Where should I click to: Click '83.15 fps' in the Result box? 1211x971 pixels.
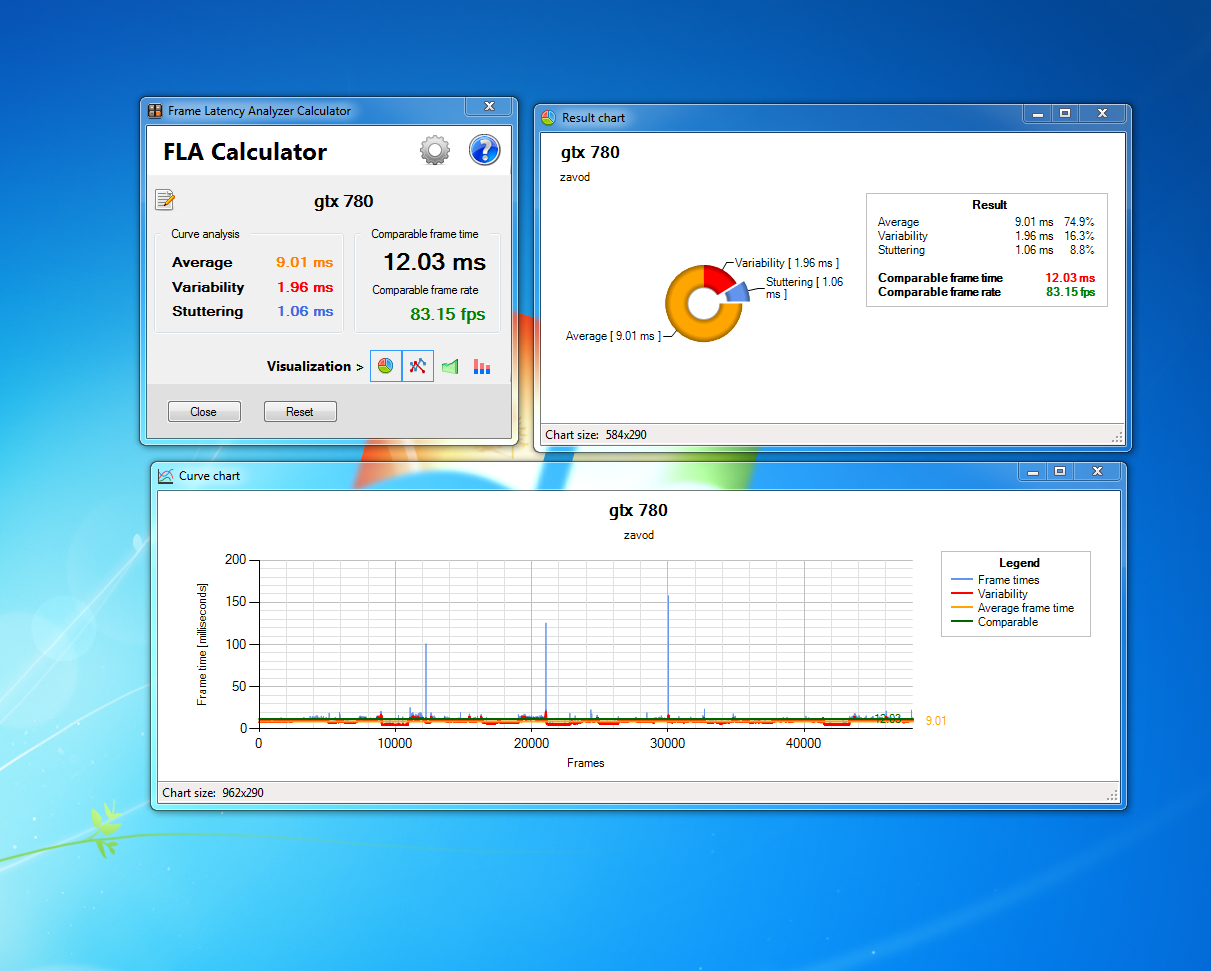pyautogui.click(x=1070, y=292)
